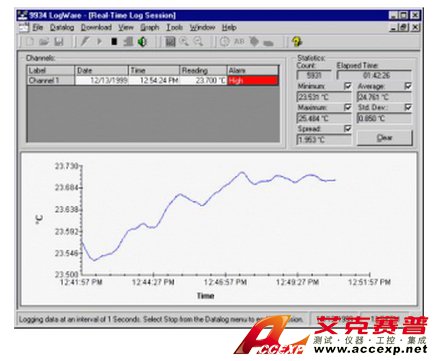Disable the Spread statistic checkbox
The image size is (435, 361).
tap(348, 128)
